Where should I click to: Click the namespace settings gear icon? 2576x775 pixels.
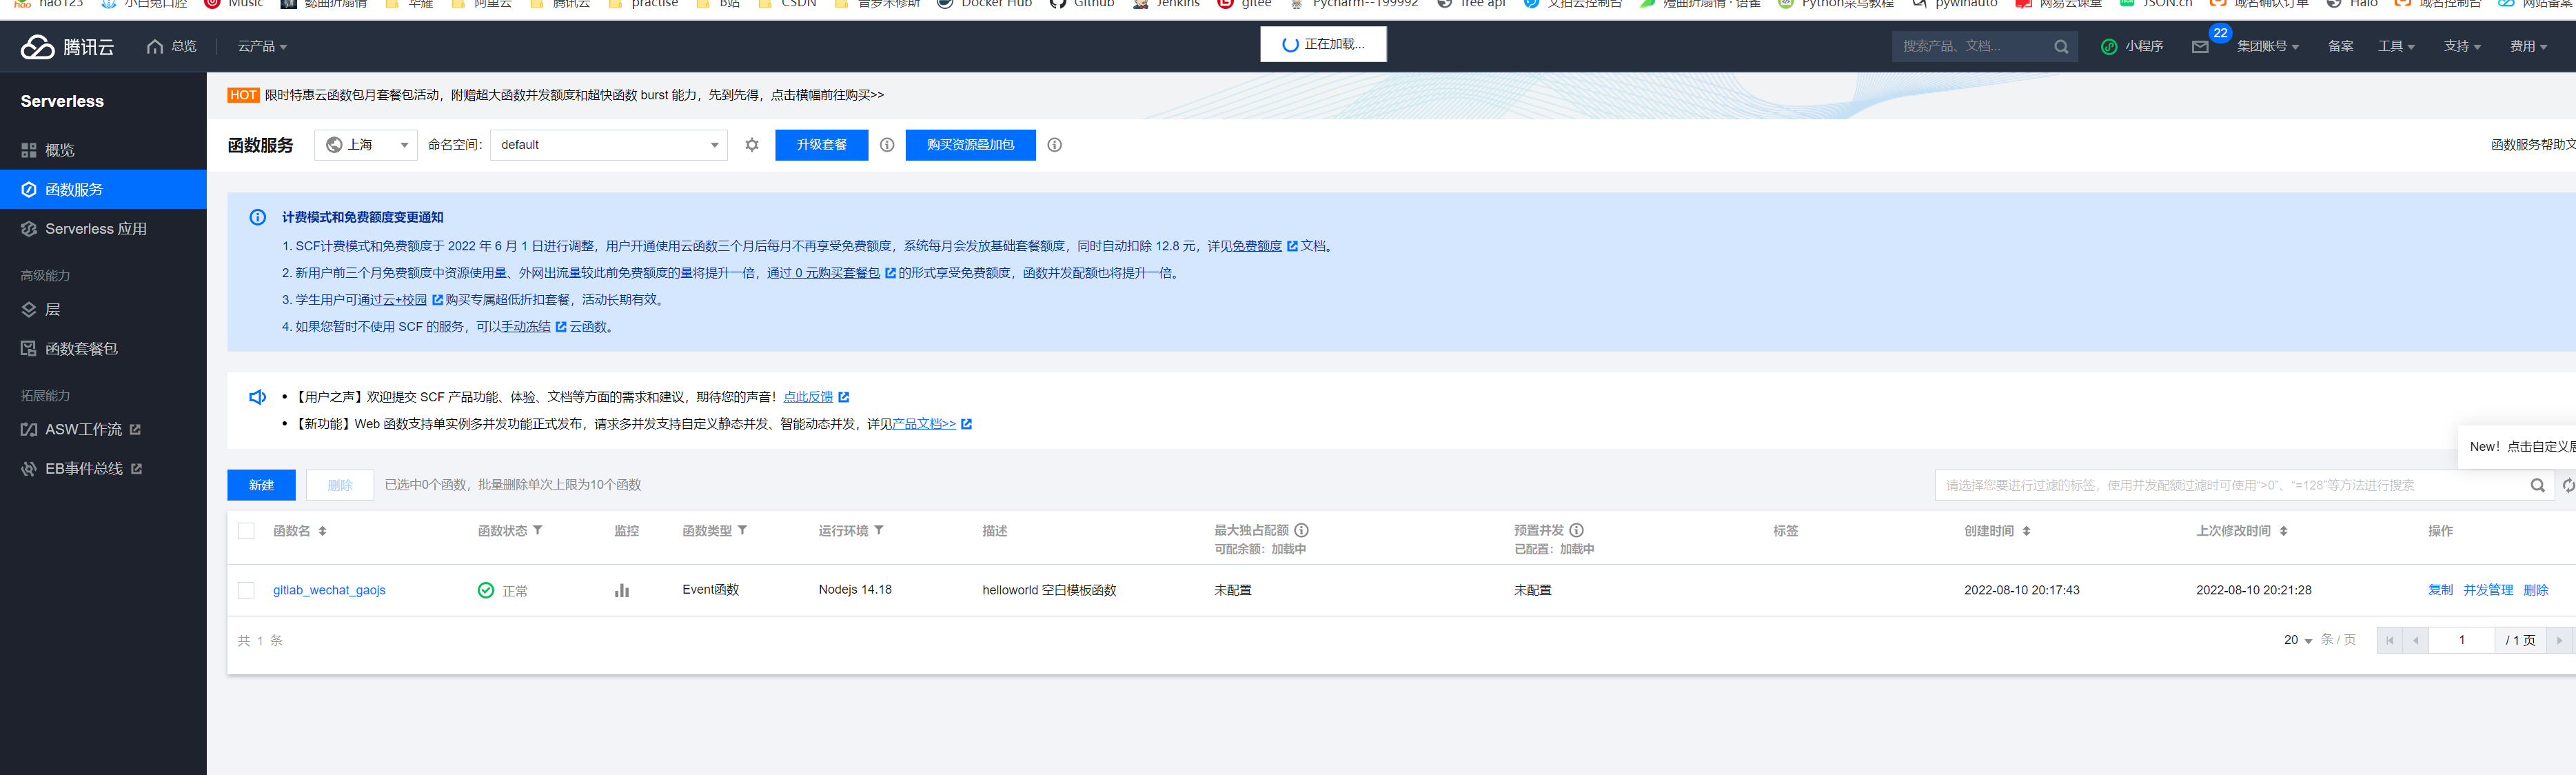751,144
